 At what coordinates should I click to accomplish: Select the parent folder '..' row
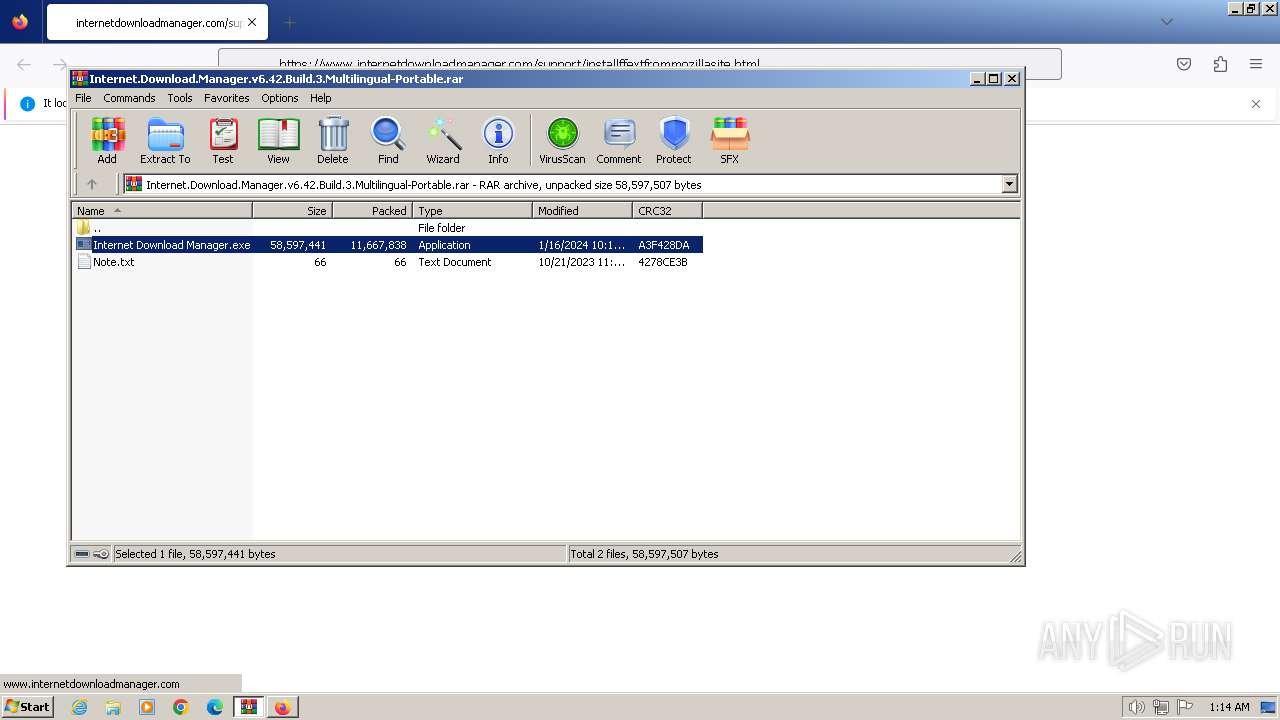point(388,228)
